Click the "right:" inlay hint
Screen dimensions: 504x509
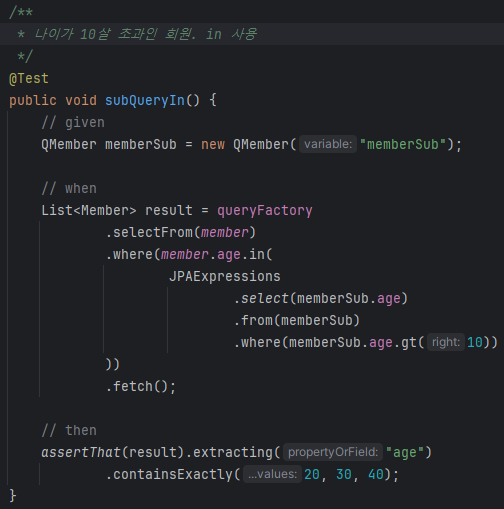[446, 342]
